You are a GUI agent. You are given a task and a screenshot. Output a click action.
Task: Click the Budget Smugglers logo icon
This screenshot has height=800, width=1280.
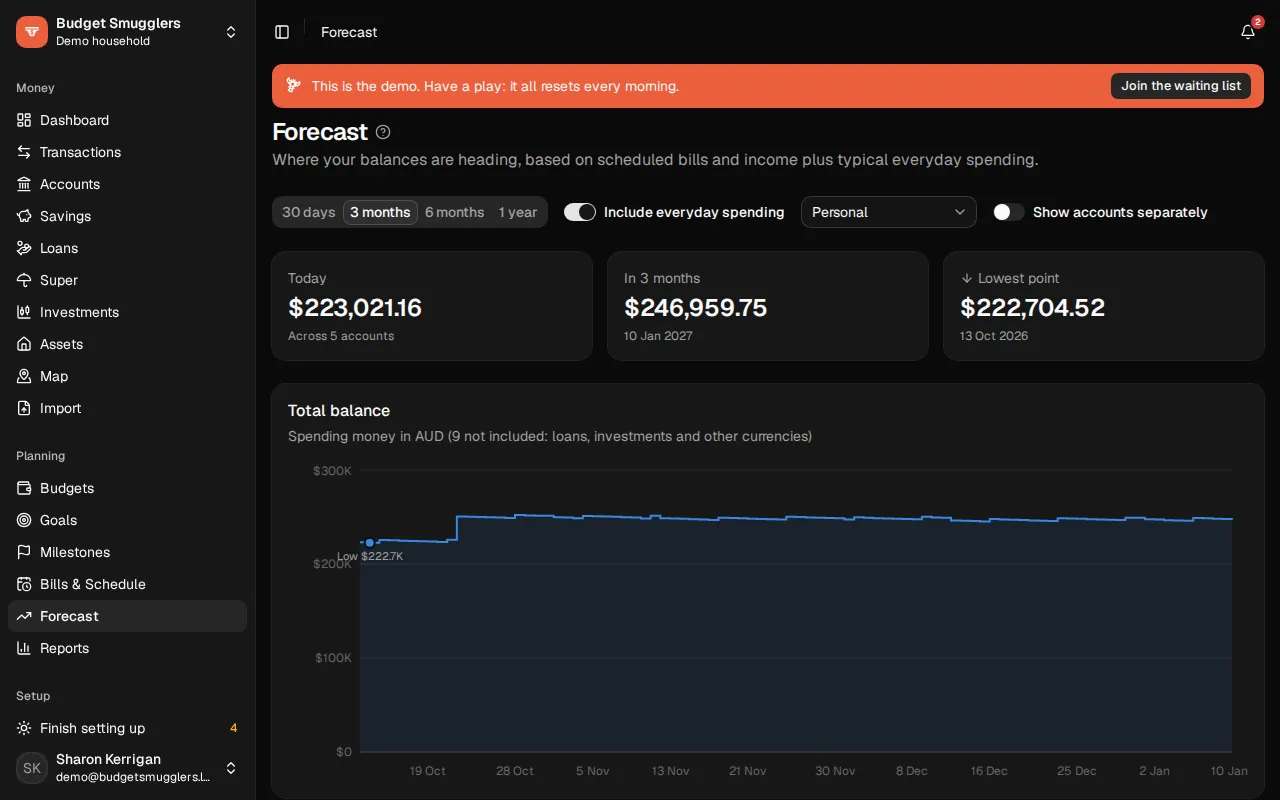click(32, 32)
